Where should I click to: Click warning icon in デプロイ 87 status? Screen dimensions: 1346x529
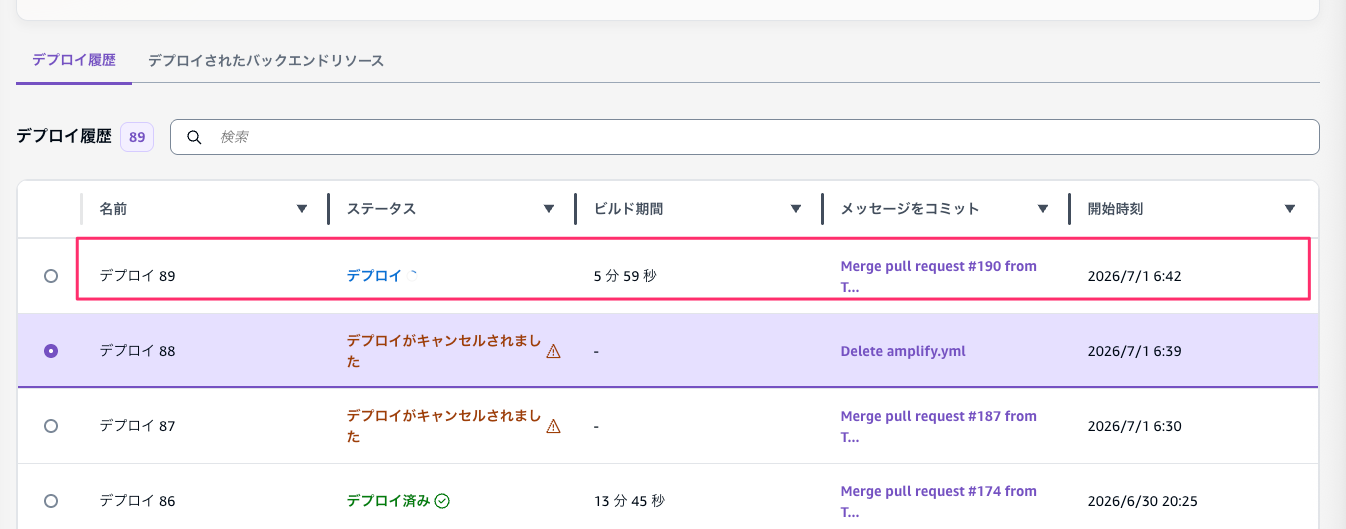coord(553,426)
